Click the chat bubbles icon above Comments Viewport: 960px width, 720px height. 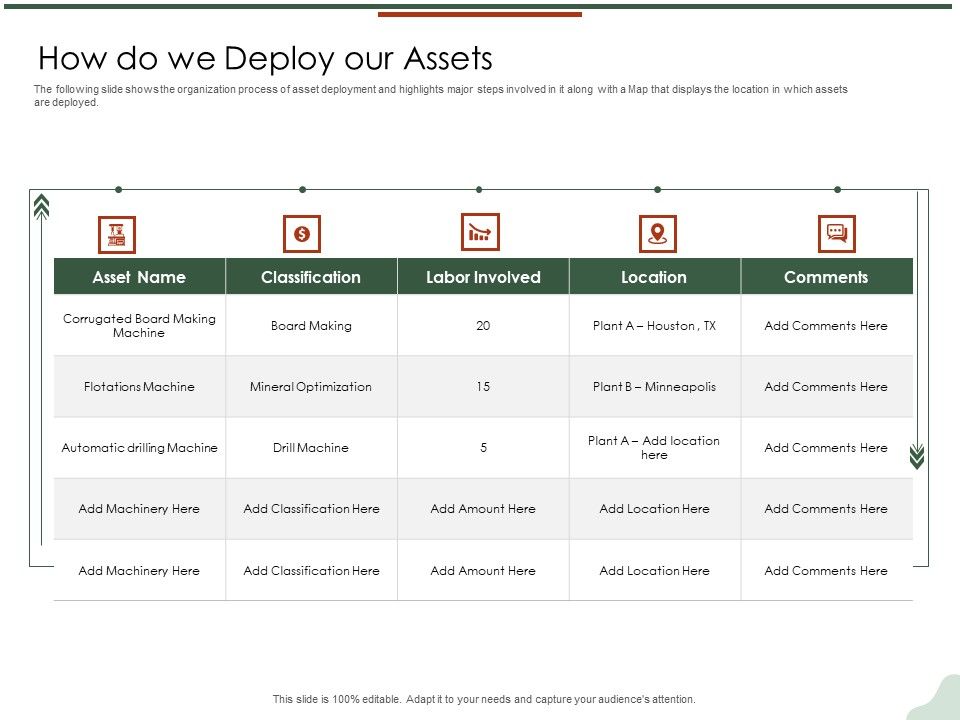coord(836,234)
